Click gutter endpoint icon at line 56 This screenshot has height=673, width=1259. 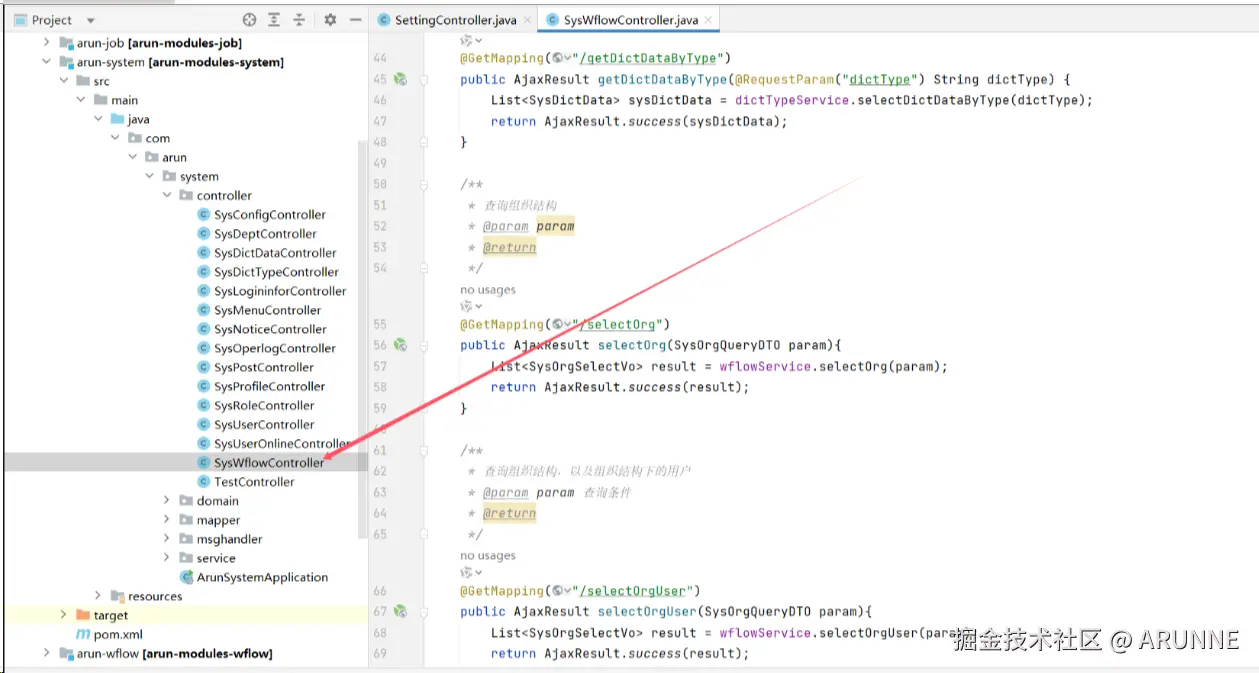point(400,345)
